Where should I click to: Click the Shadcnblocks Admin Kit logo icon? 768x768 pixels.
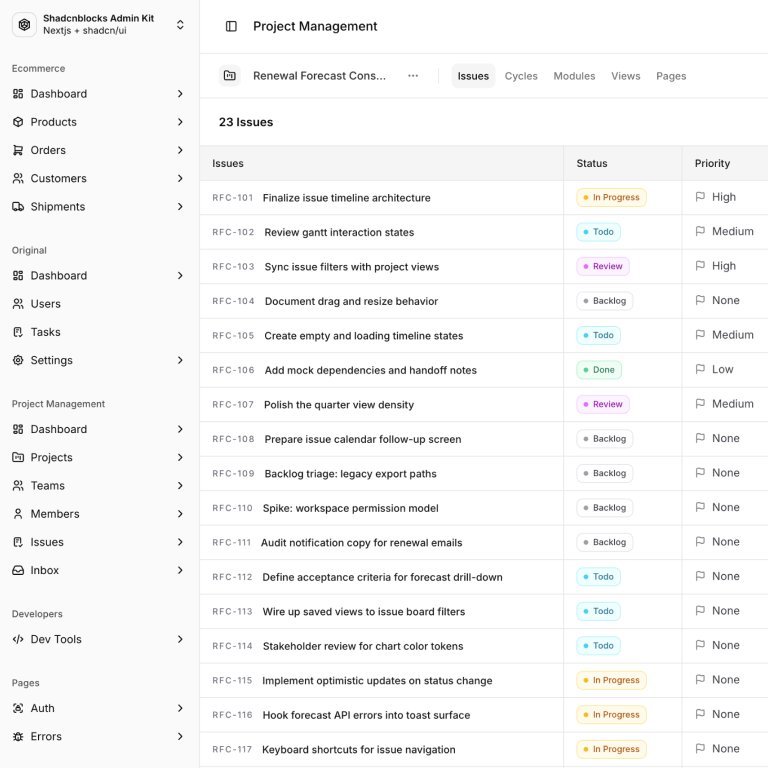pyautogui.click(x=24, y=24)
